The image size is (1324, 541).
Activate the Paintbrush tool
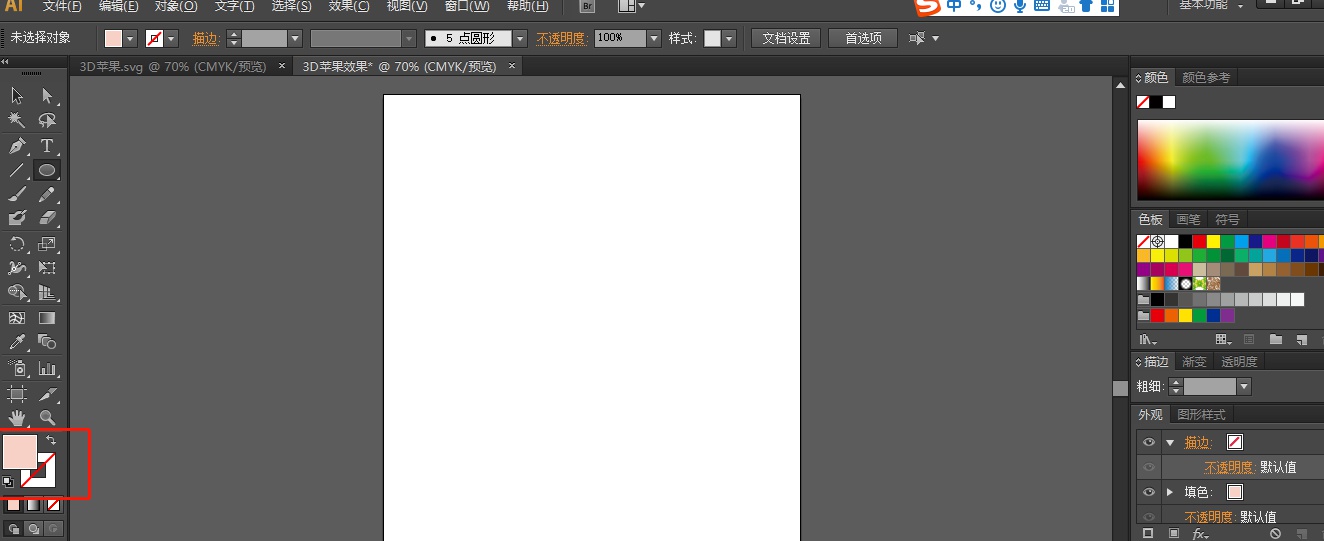(17, 195)
